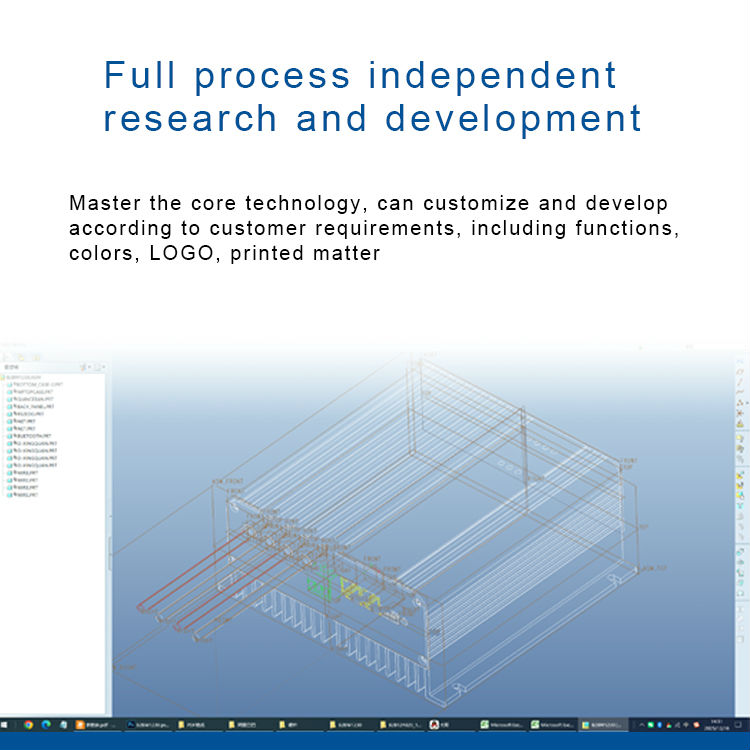This screenshot has height=750, width=750.
Task: Select BACK_PANEL.PRT in the model tree
Action: pos(33,407)
